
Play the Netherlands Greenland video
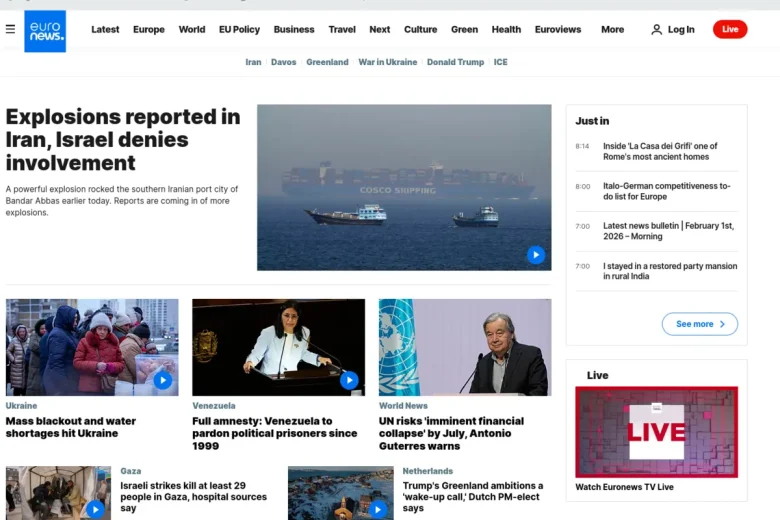pos(378,510)
